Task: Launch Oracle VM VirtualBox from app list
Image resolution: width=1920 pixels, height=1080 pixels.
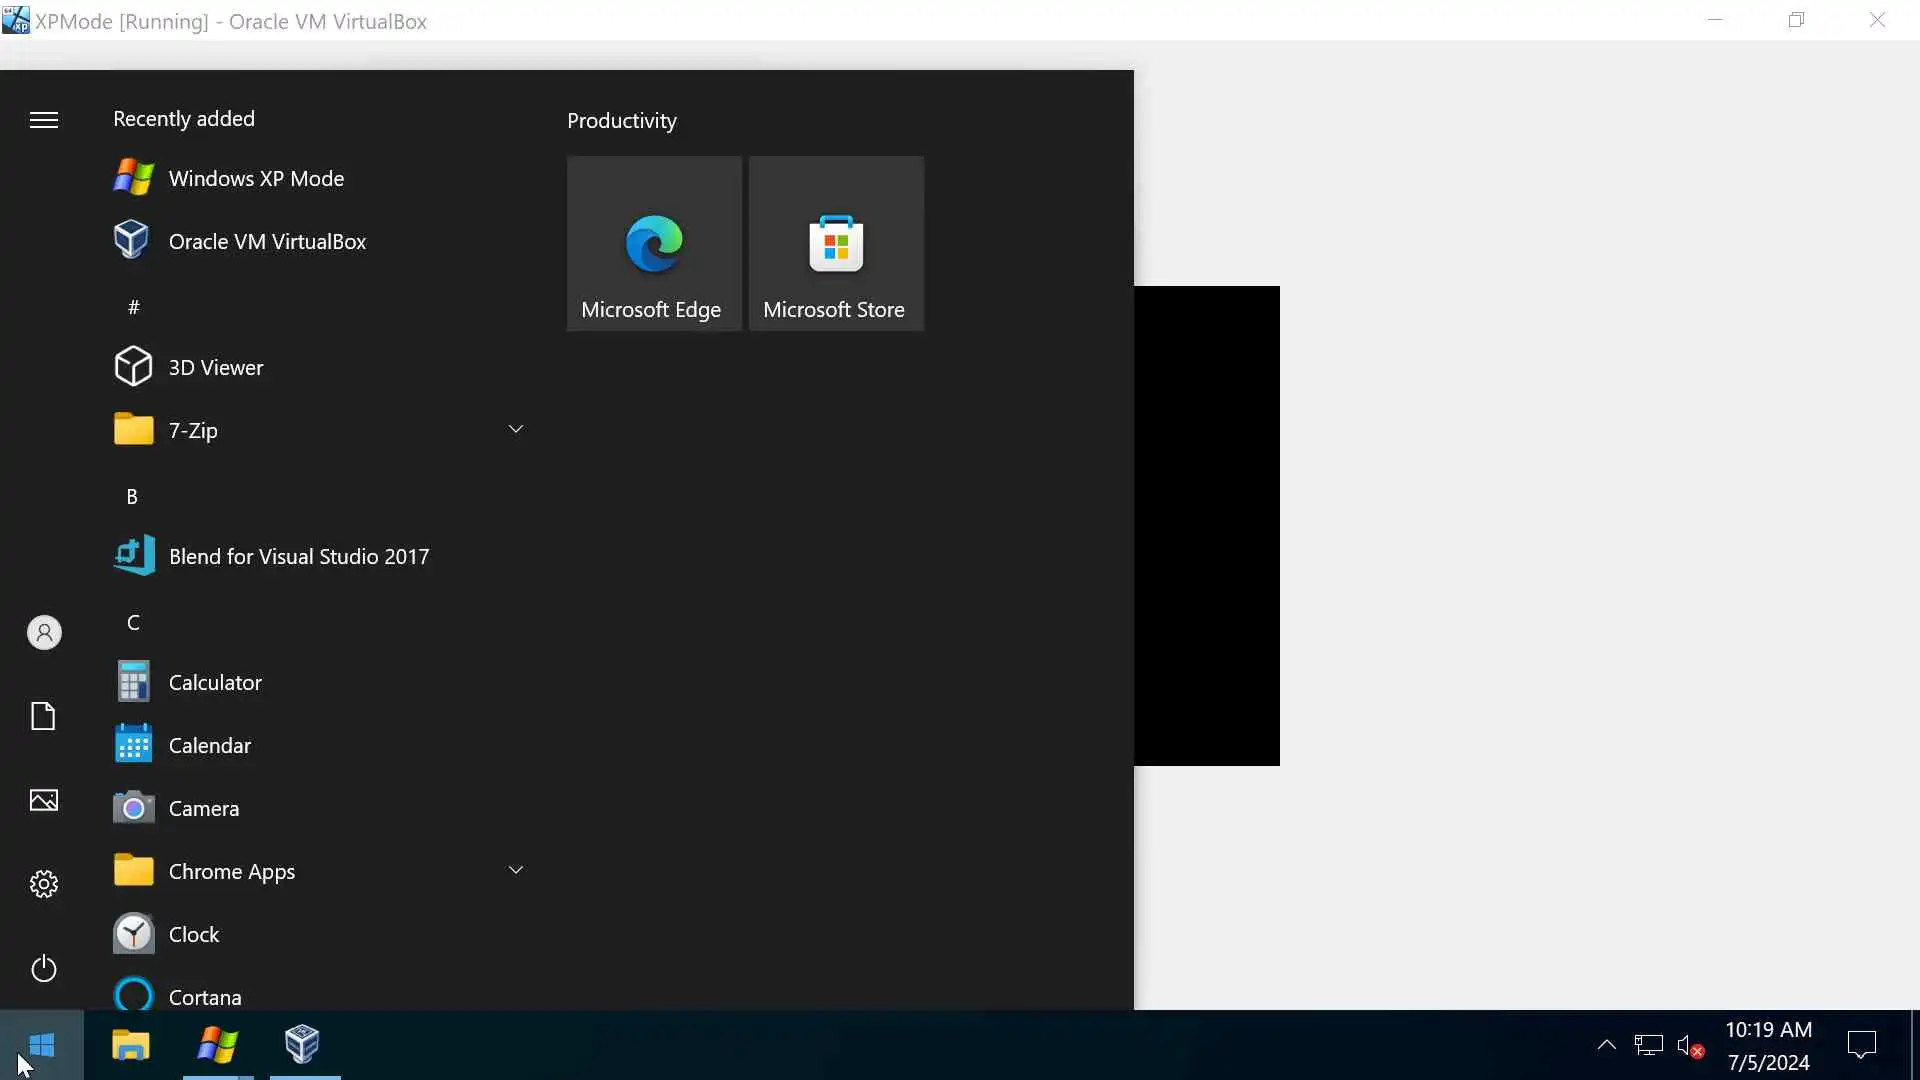Action: click(266, 242)
